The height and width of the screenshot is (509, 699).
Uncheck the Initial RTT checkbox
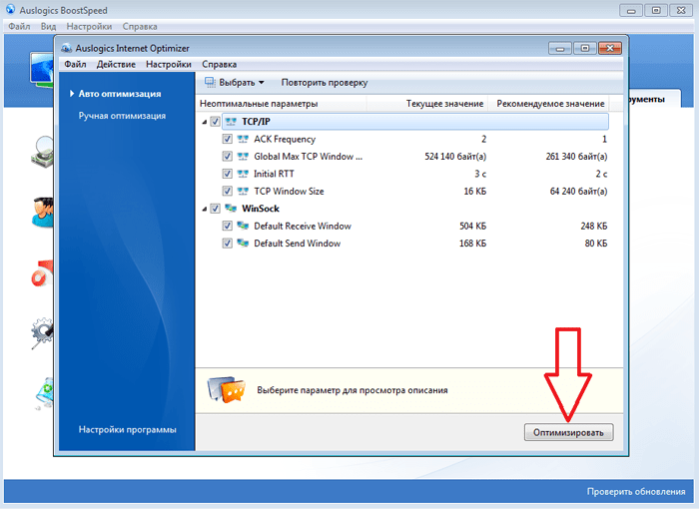227,174
